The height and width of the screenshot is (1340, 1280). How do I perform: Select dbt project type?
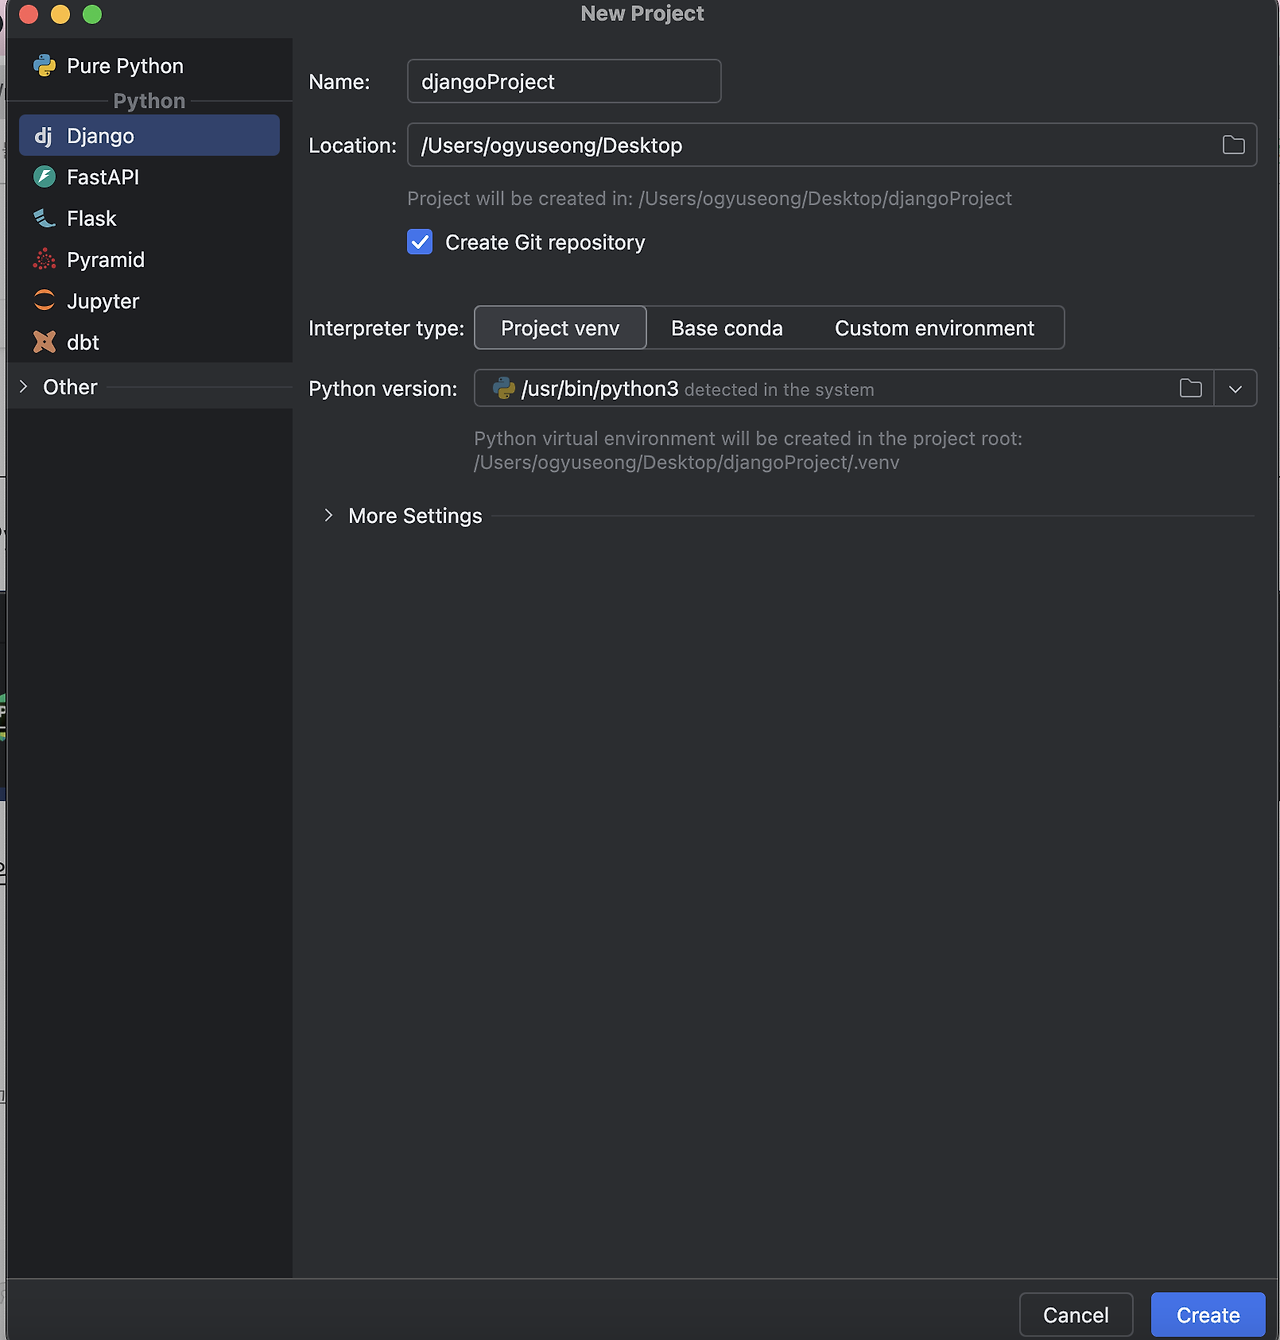click(x=149, y=342)
